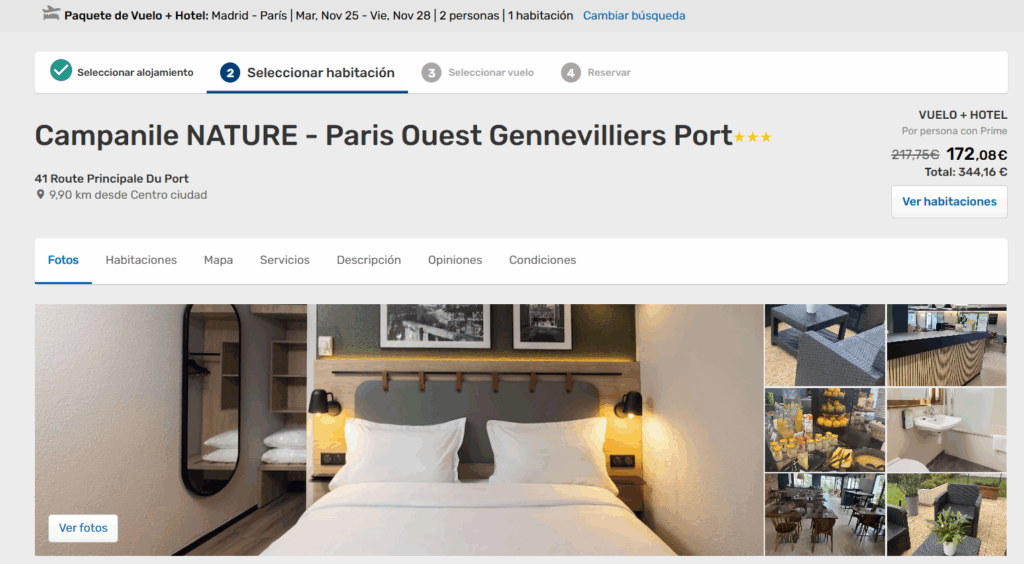Open the bathroom sink thumbnail
Viewport: 1024px width, 564px height.
click(946, 430)
